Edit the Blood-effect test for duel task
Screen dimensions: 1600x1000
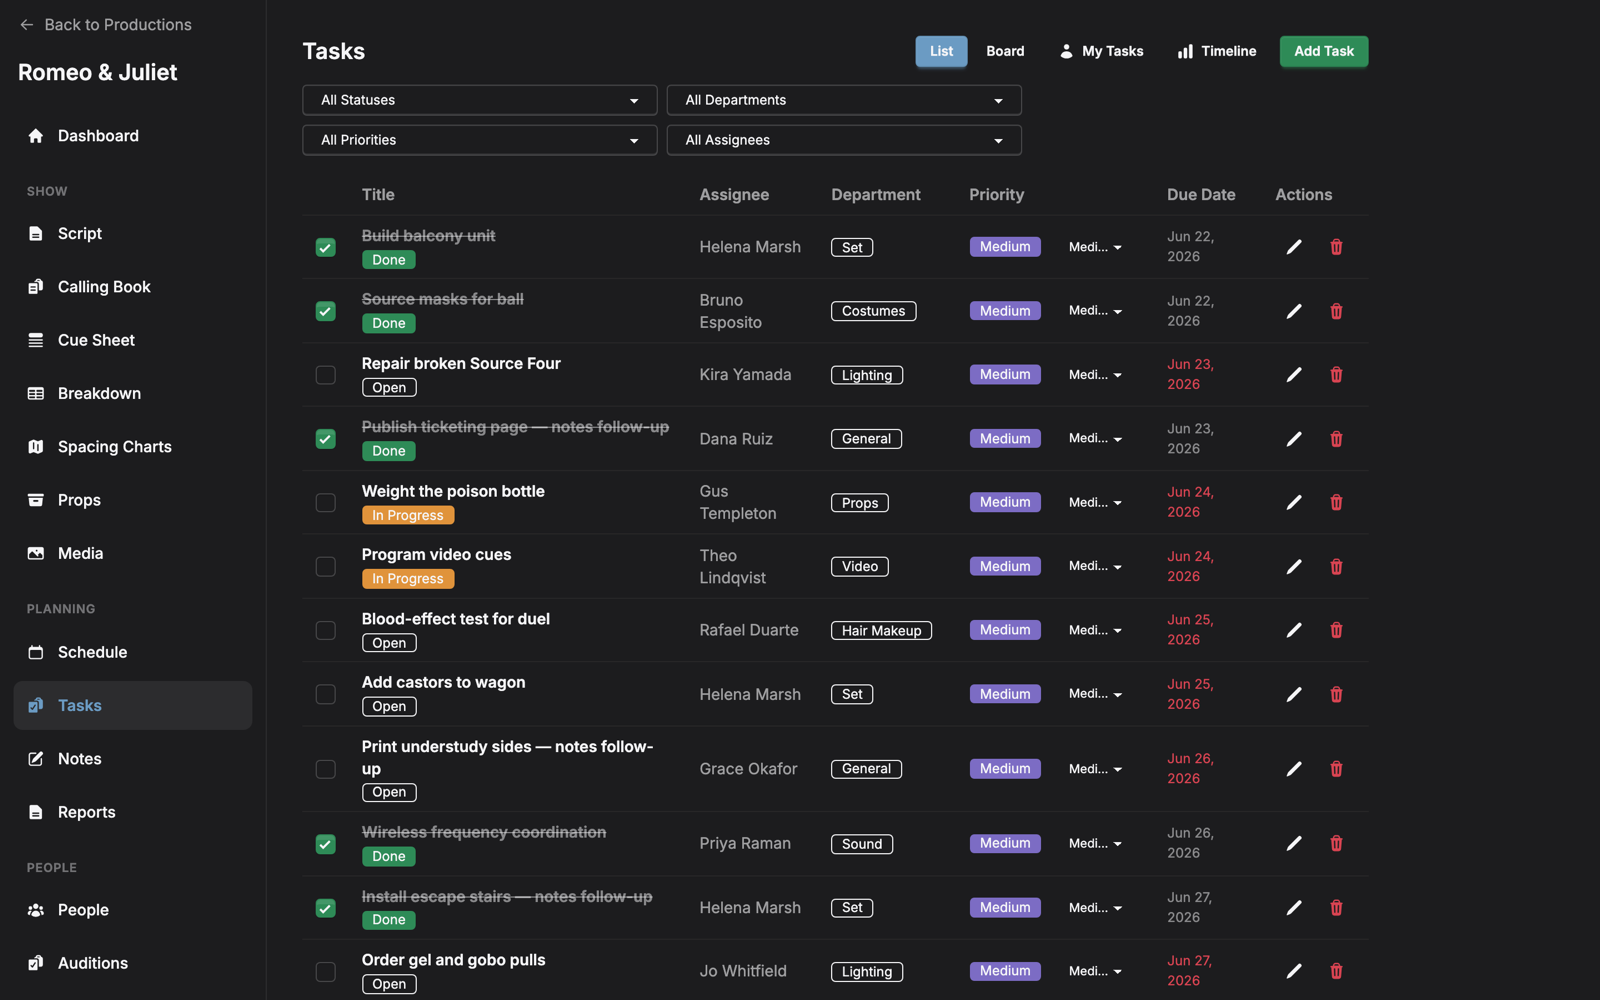point(1294,630)
